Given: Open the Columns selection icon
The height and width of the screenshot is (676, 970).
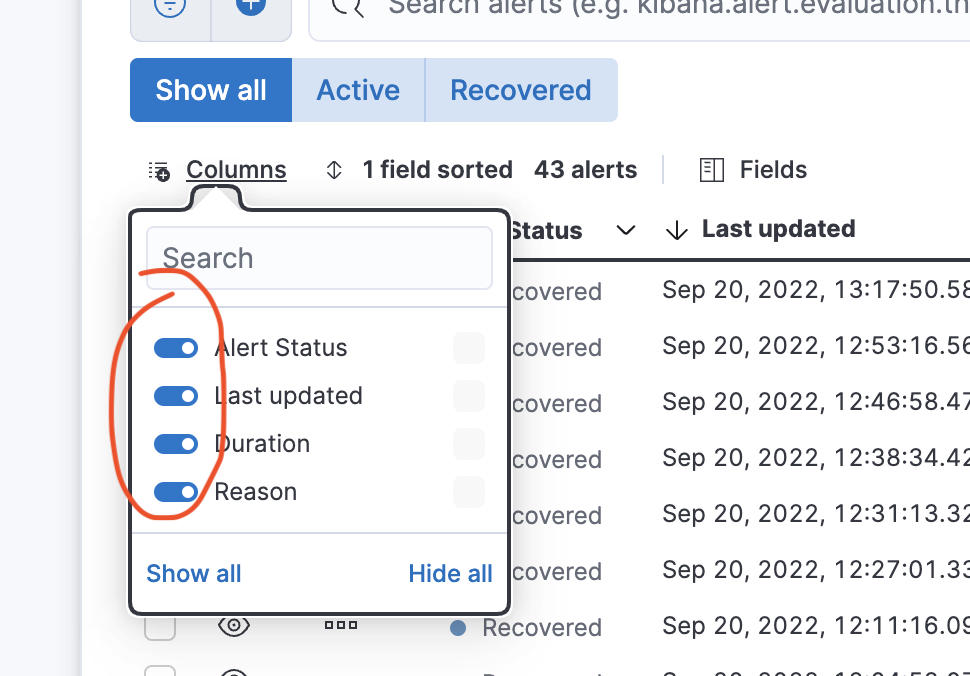Looking at the screenshot, I should point(158,170).
